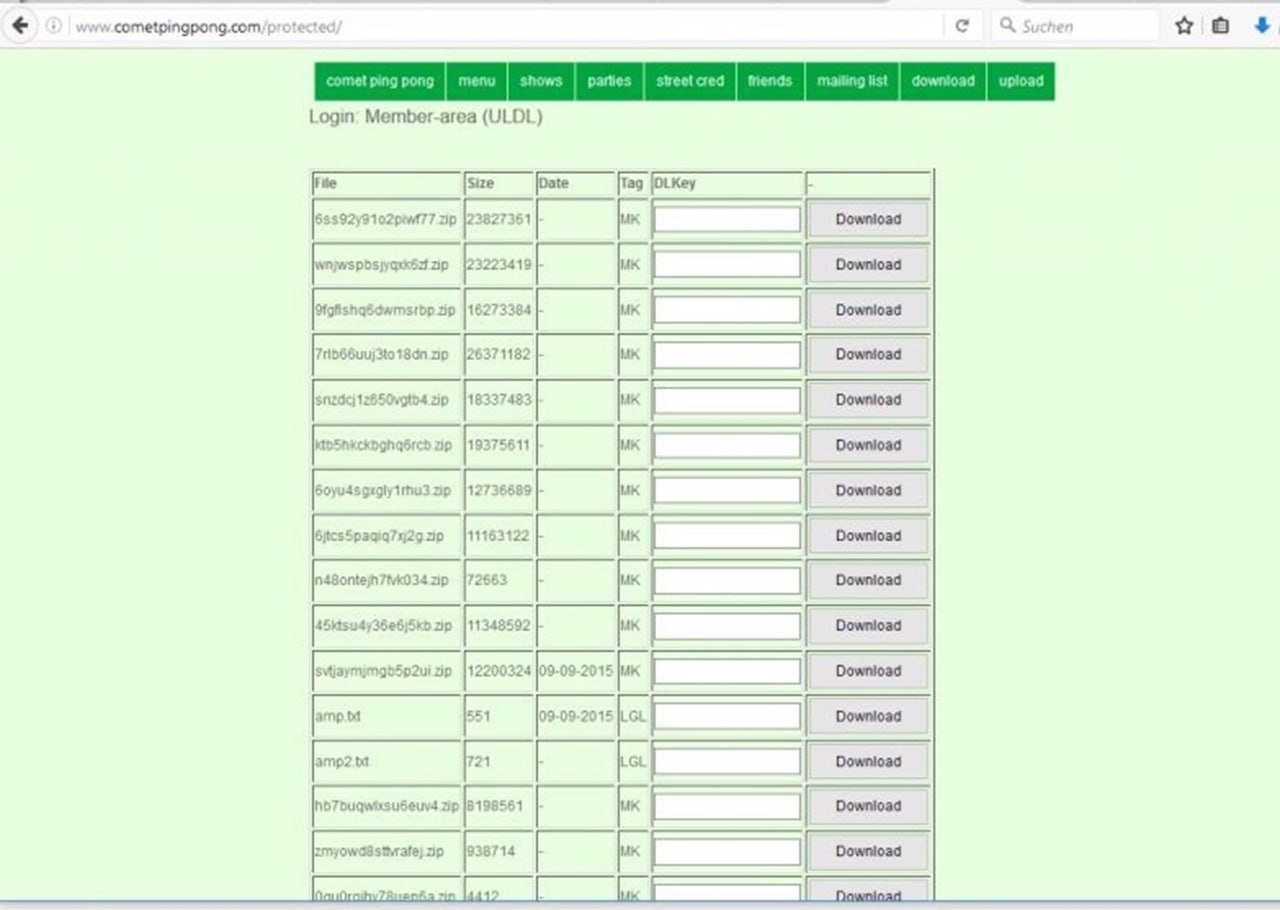This screenshot has height=910, width=1280.
Task: Click Download for zmyowd8sttvrafej.zip
Action: (x=868, y=851)
